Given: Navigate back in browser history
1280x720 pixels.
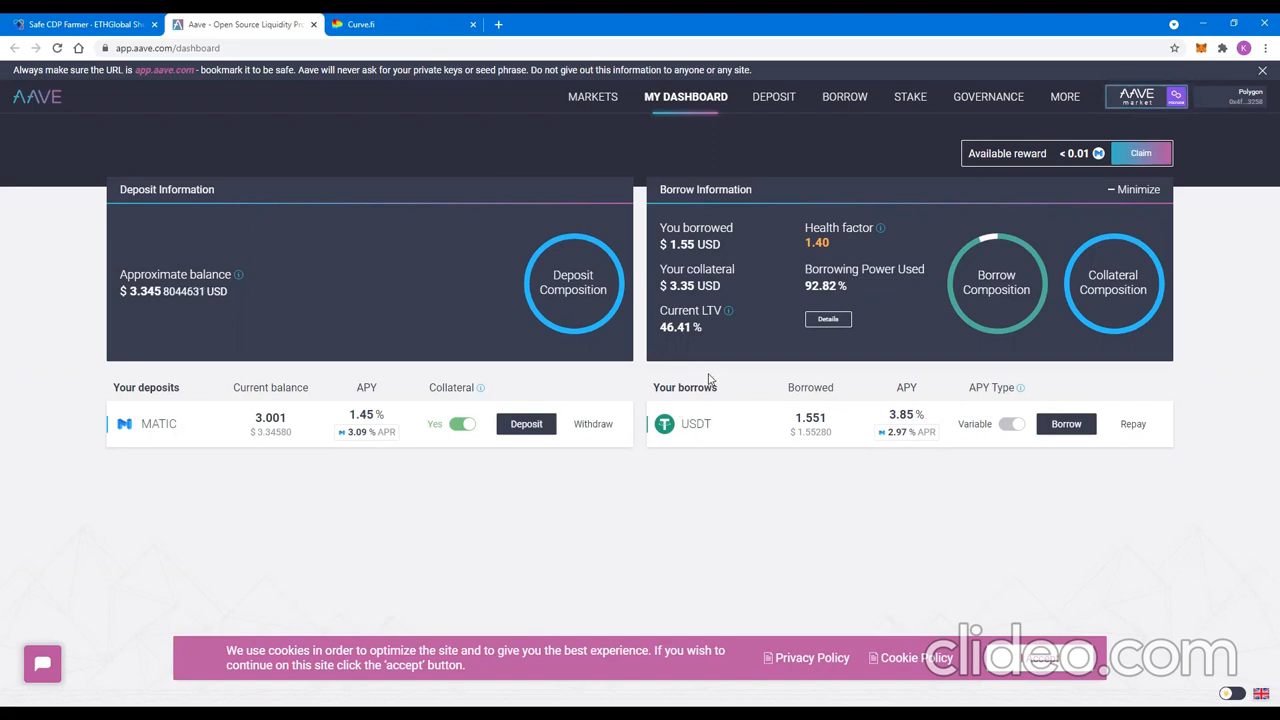Looking at the screenshot, I should (x=14, y=48).
